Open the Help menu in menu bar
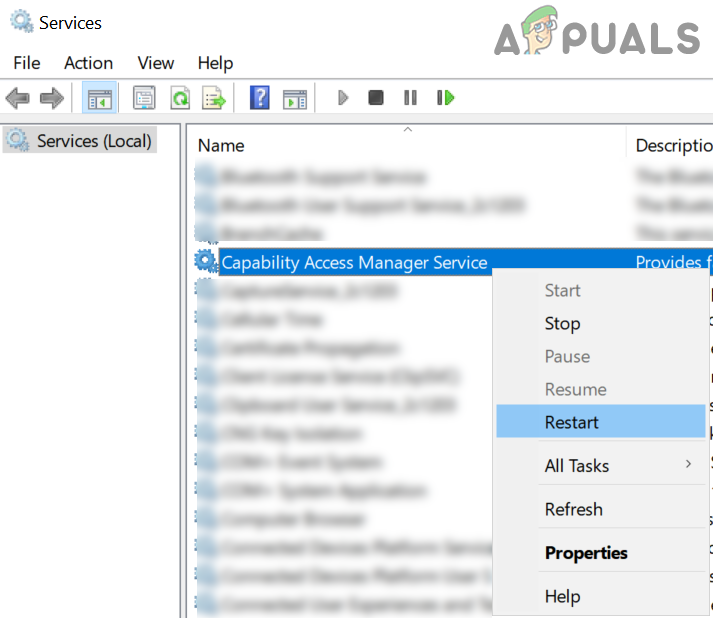 point(215,63)
